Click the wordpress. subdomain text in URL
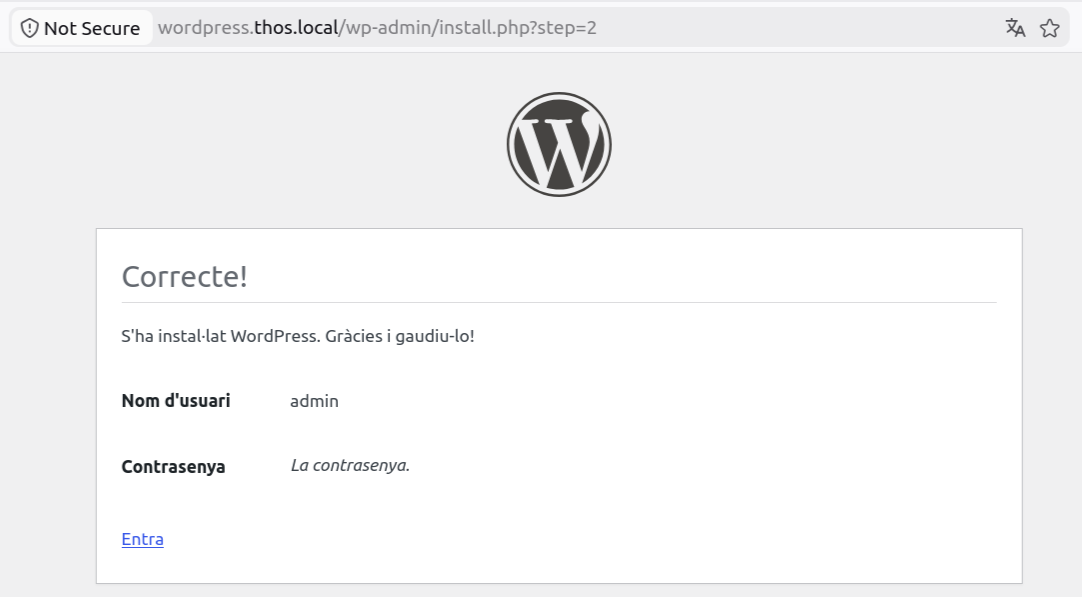1082x597 pixels. (206, 28)
